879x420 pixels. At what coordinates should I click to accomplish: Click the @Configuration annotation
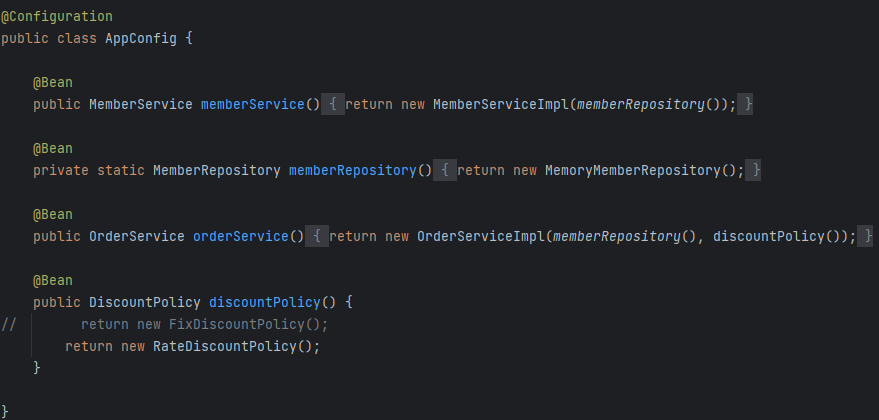57,17
